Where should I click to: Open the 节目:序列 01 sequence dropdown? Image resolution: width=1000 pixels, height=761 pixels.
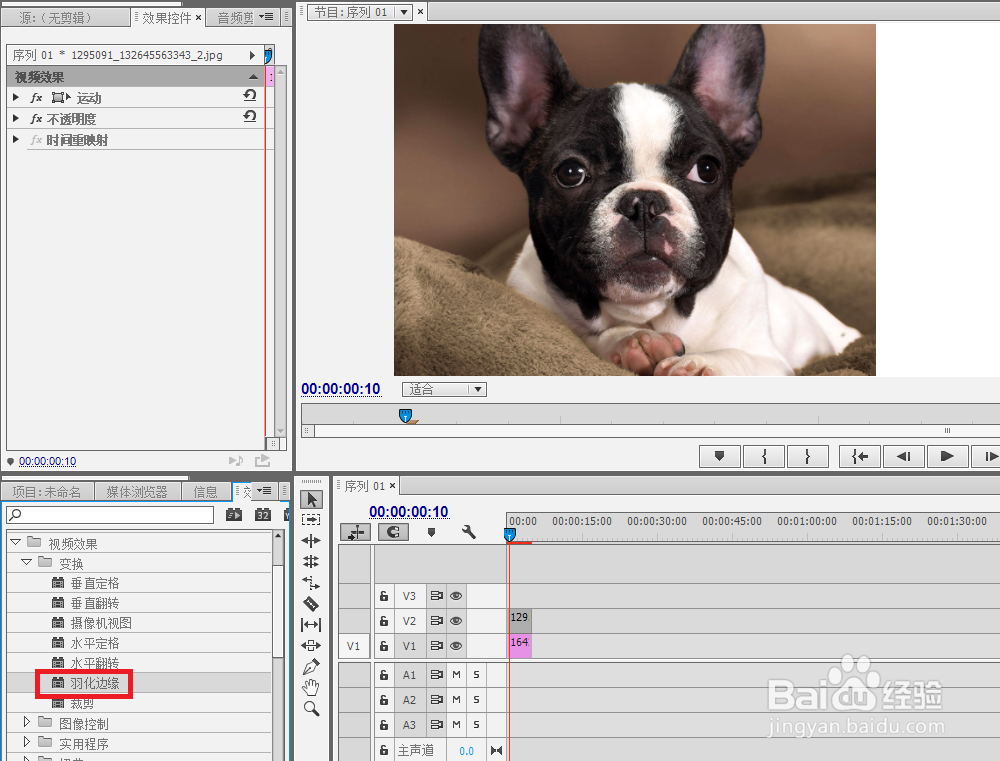click(x=402, y=12)
